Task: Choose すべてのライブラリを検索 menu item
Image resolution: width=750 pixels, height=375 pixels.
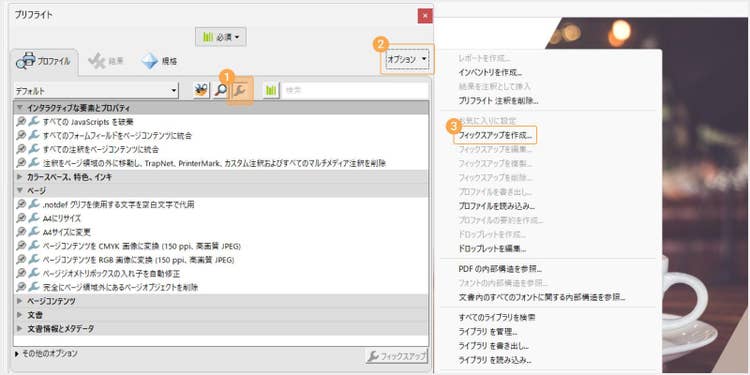Action: tap(496, 317)
